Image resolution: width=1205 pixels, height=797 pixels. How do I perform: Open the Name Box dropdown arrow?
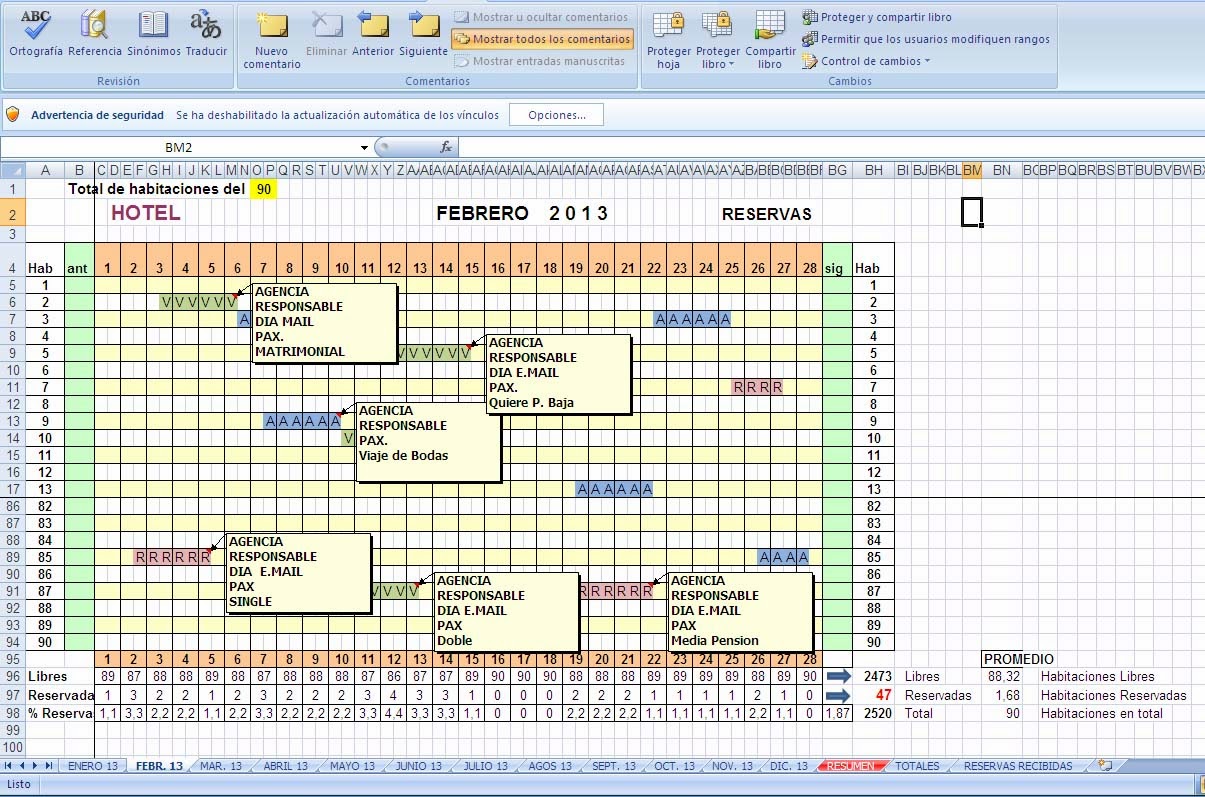click(x=364, y=146)
